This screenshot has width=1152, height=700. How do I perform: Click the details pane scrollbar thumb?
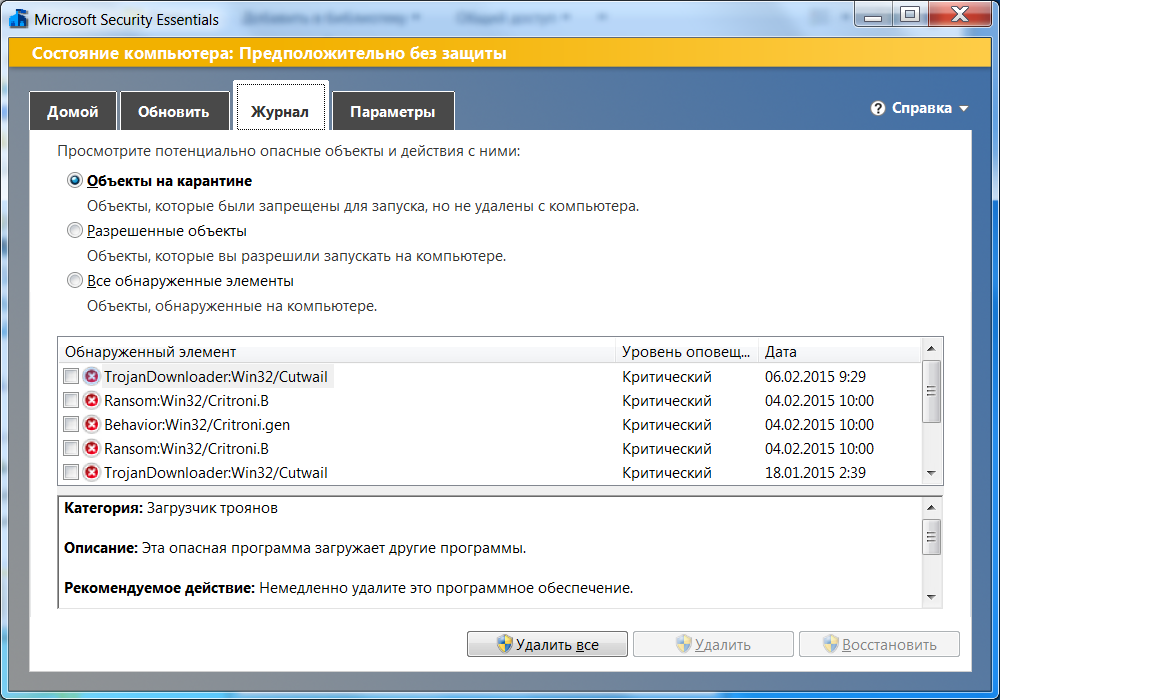coord(931,537)
